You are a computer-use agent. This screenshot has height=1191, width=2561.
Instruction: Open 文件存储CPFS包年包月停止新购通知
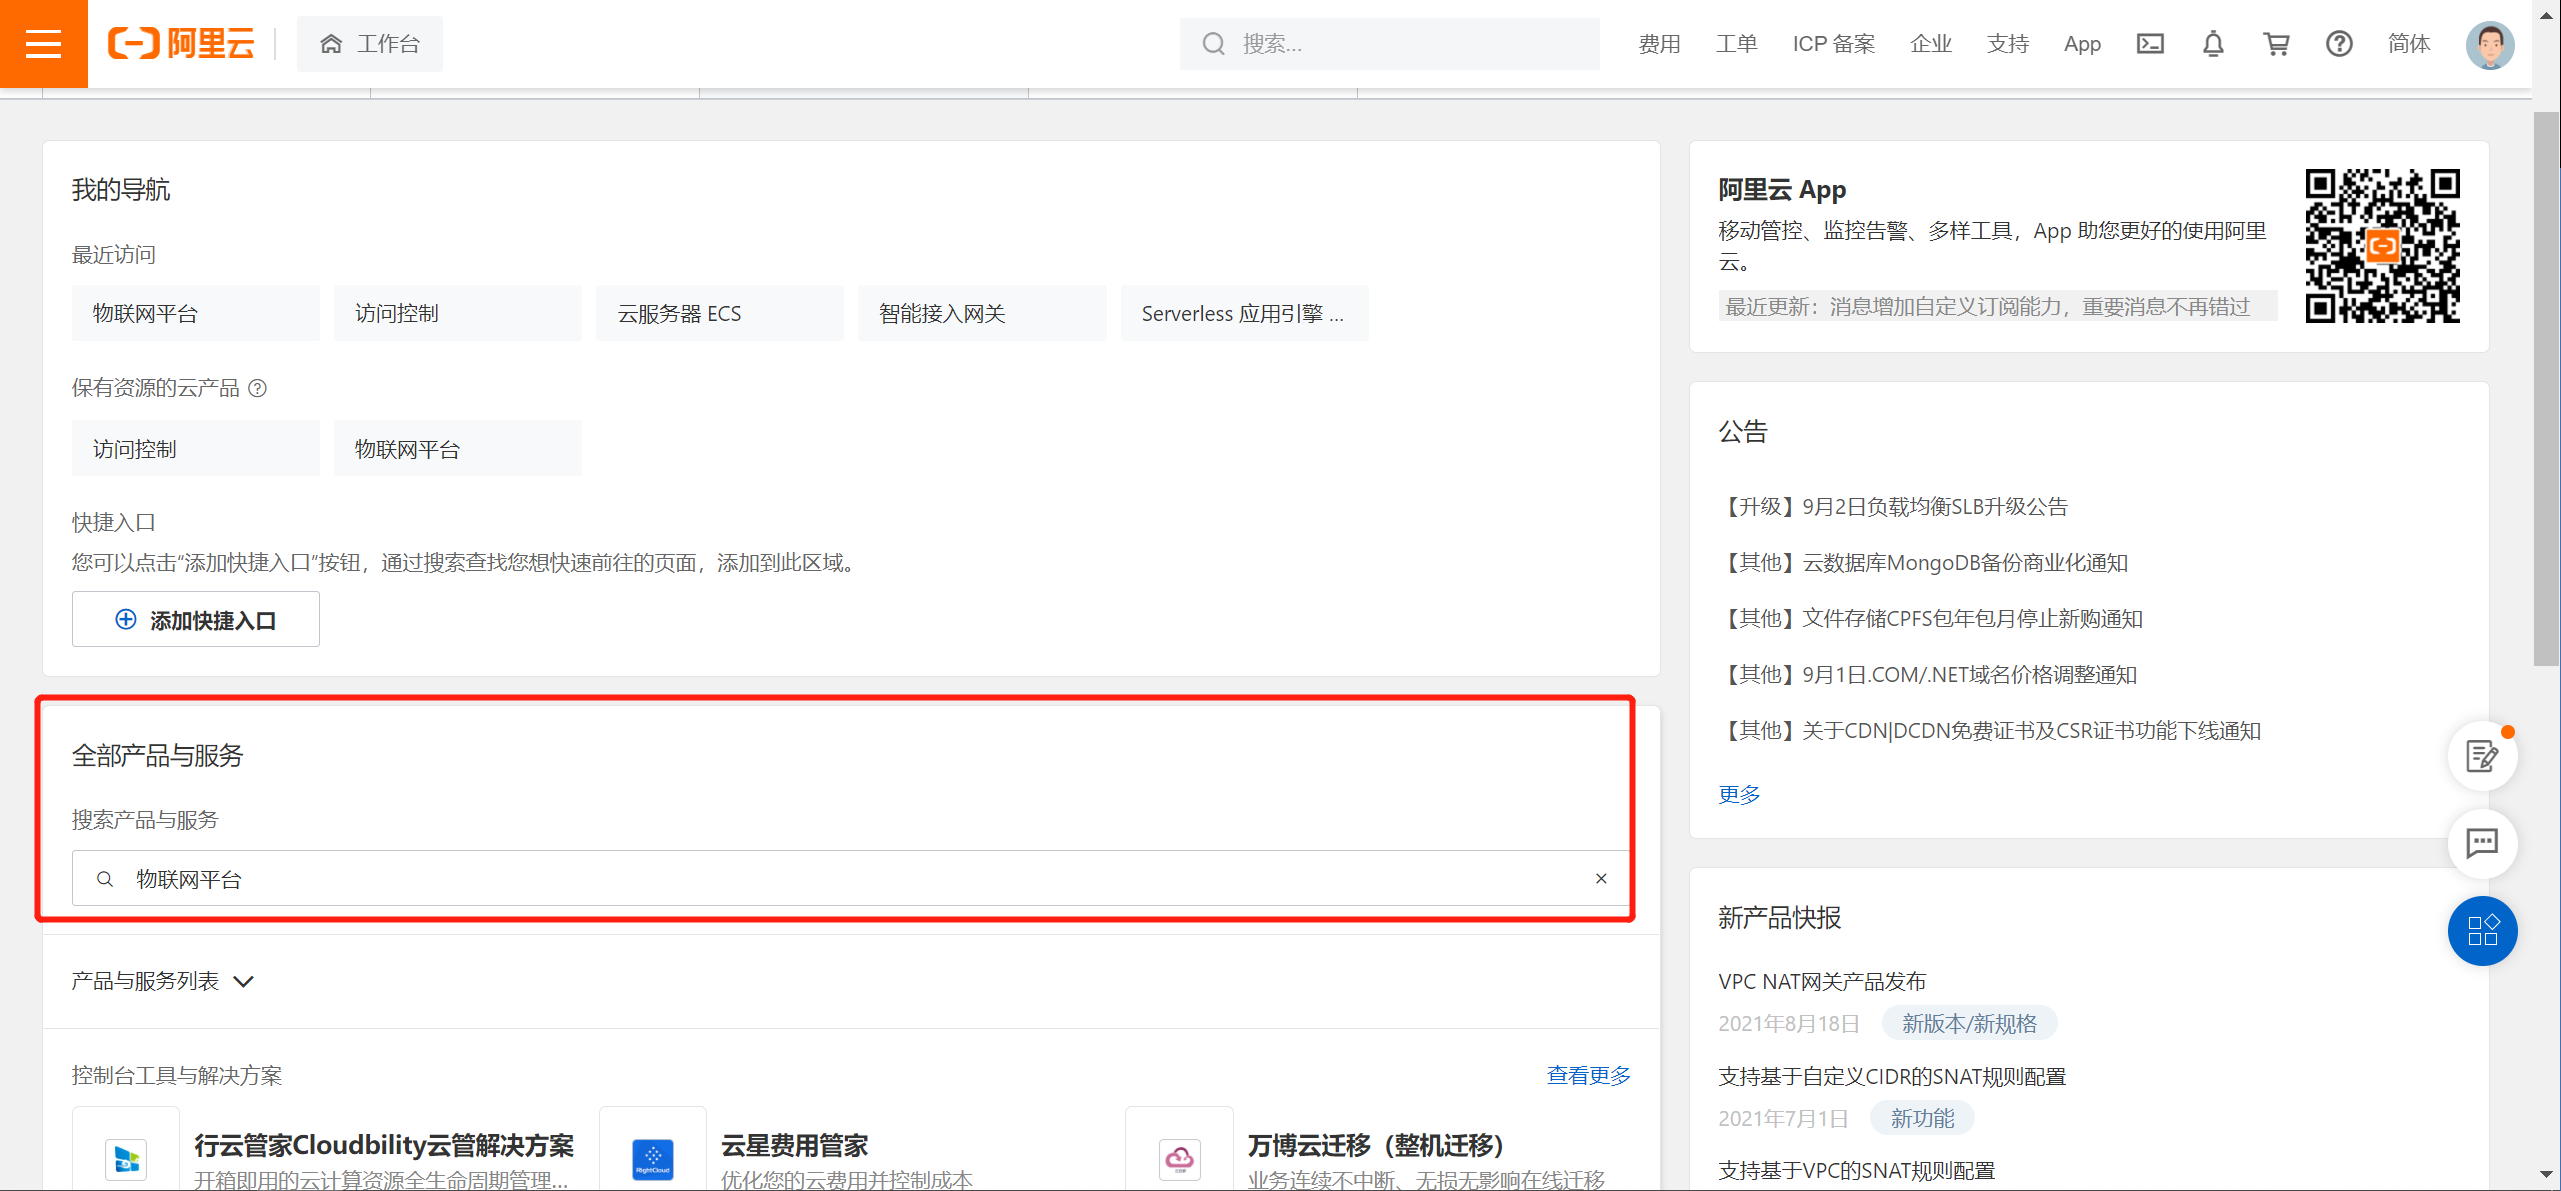point(1930,618)
